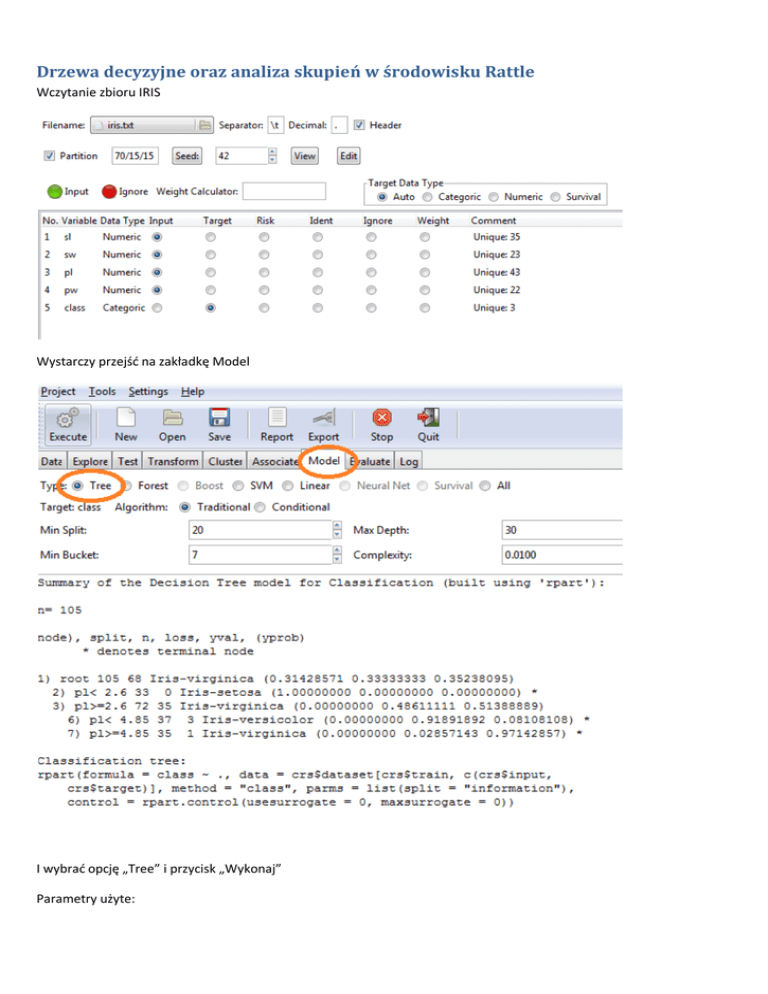
Task: Increment the Seed value spinner
Action: [273, 152]
